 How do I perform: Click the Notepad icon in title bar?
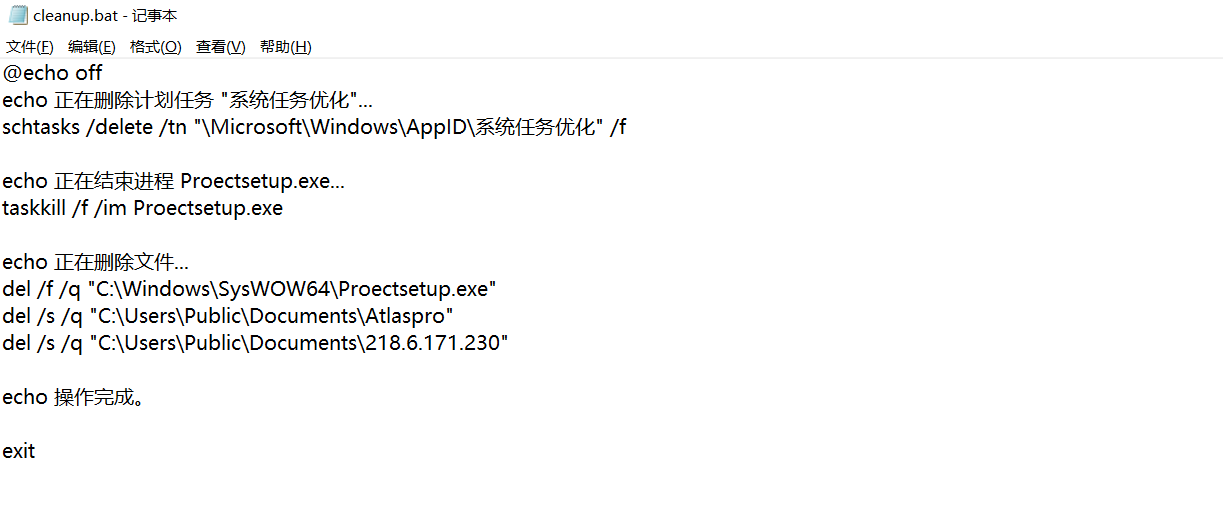pos(18,15)
